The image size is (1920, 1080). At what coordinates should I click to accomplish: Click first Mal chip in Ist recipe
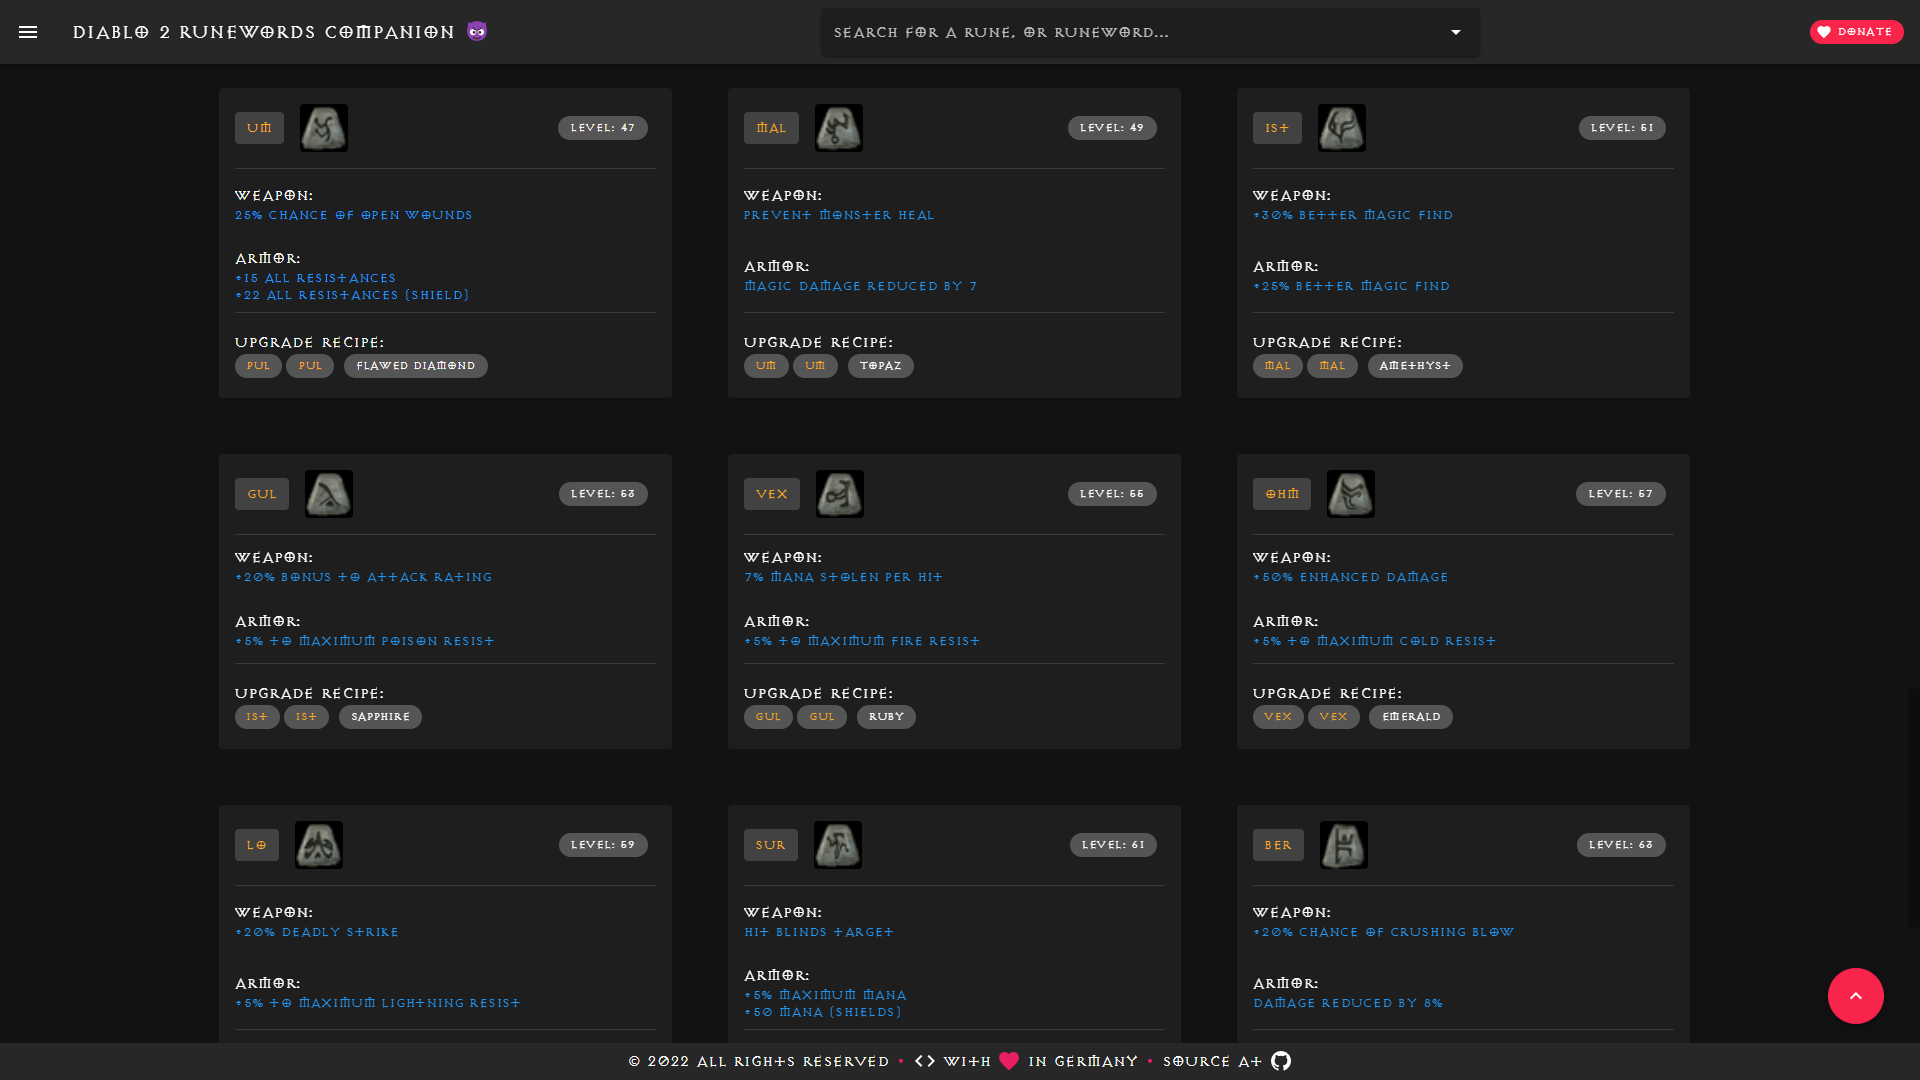coord(1278,366)
